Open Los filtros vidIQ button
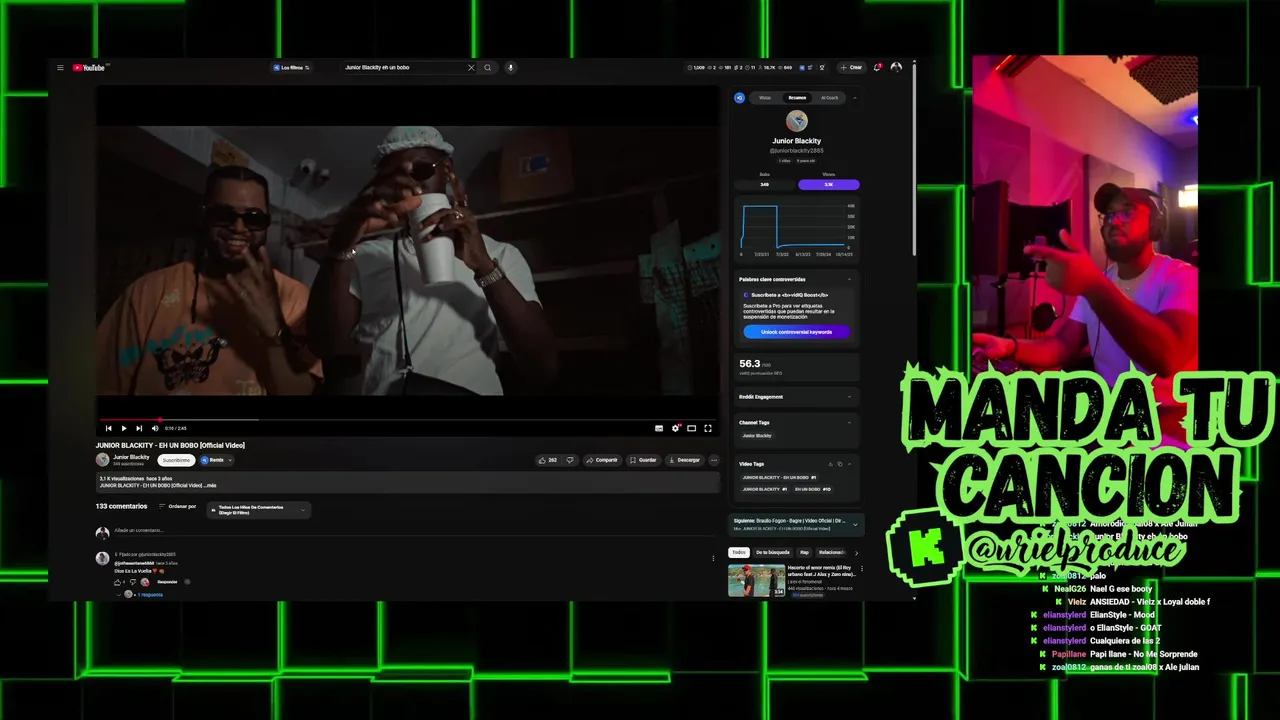The image size is (1280, 720). (x=291, y=68)
